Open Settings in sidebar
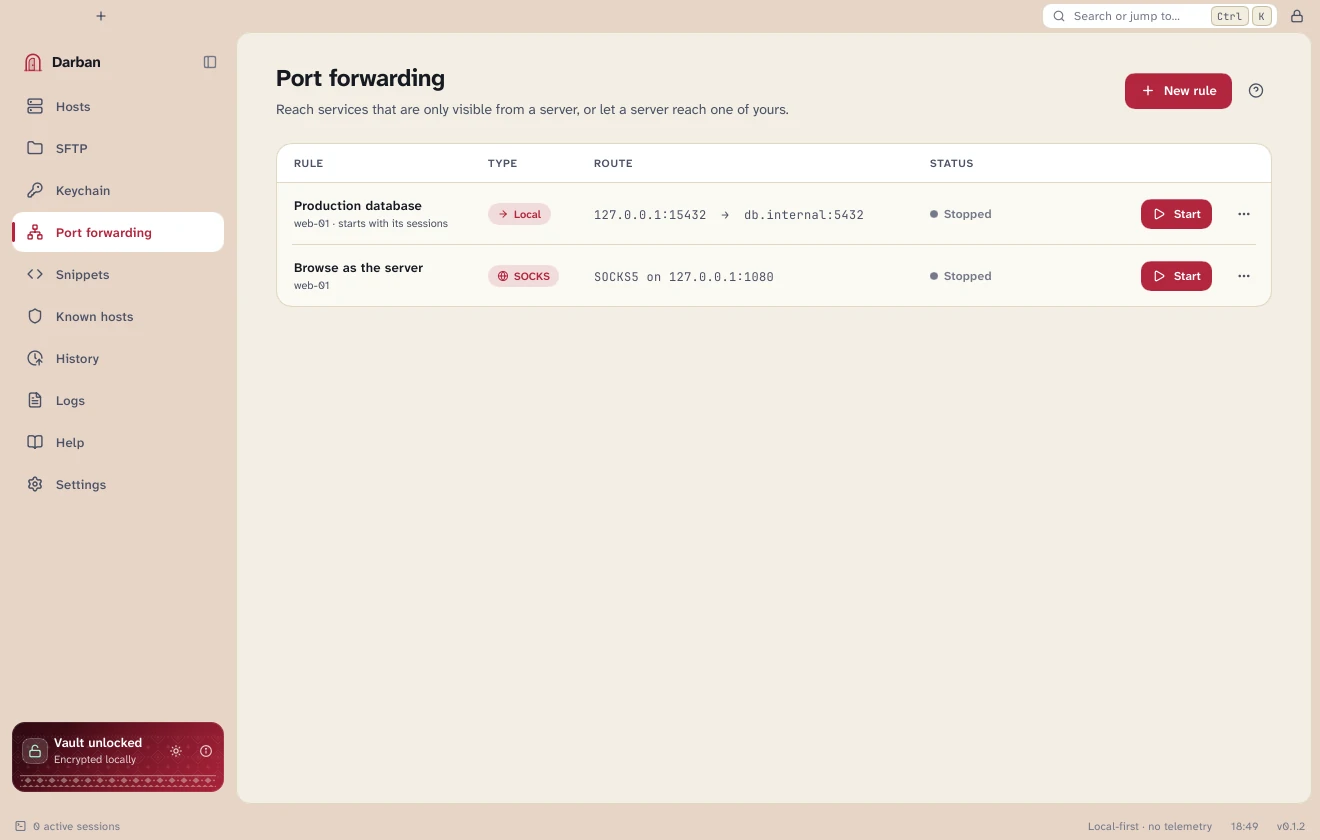 point(118,484)
